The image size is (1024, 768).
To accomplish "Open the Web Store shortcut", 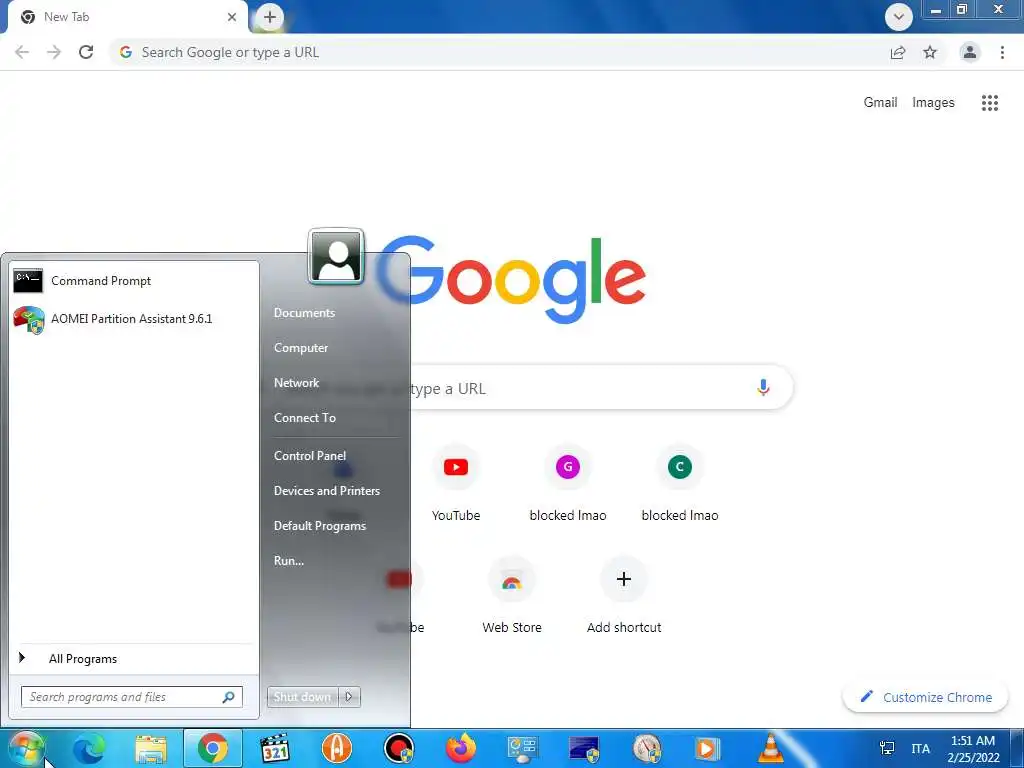I will tap(512, 596).
